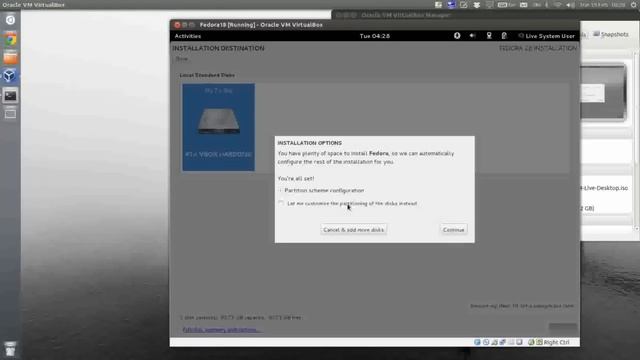The width and height of the screenshot is (640, 360).
Task: Click 'Cancel & add more disks' button
Action: click(x=353, y=230)
